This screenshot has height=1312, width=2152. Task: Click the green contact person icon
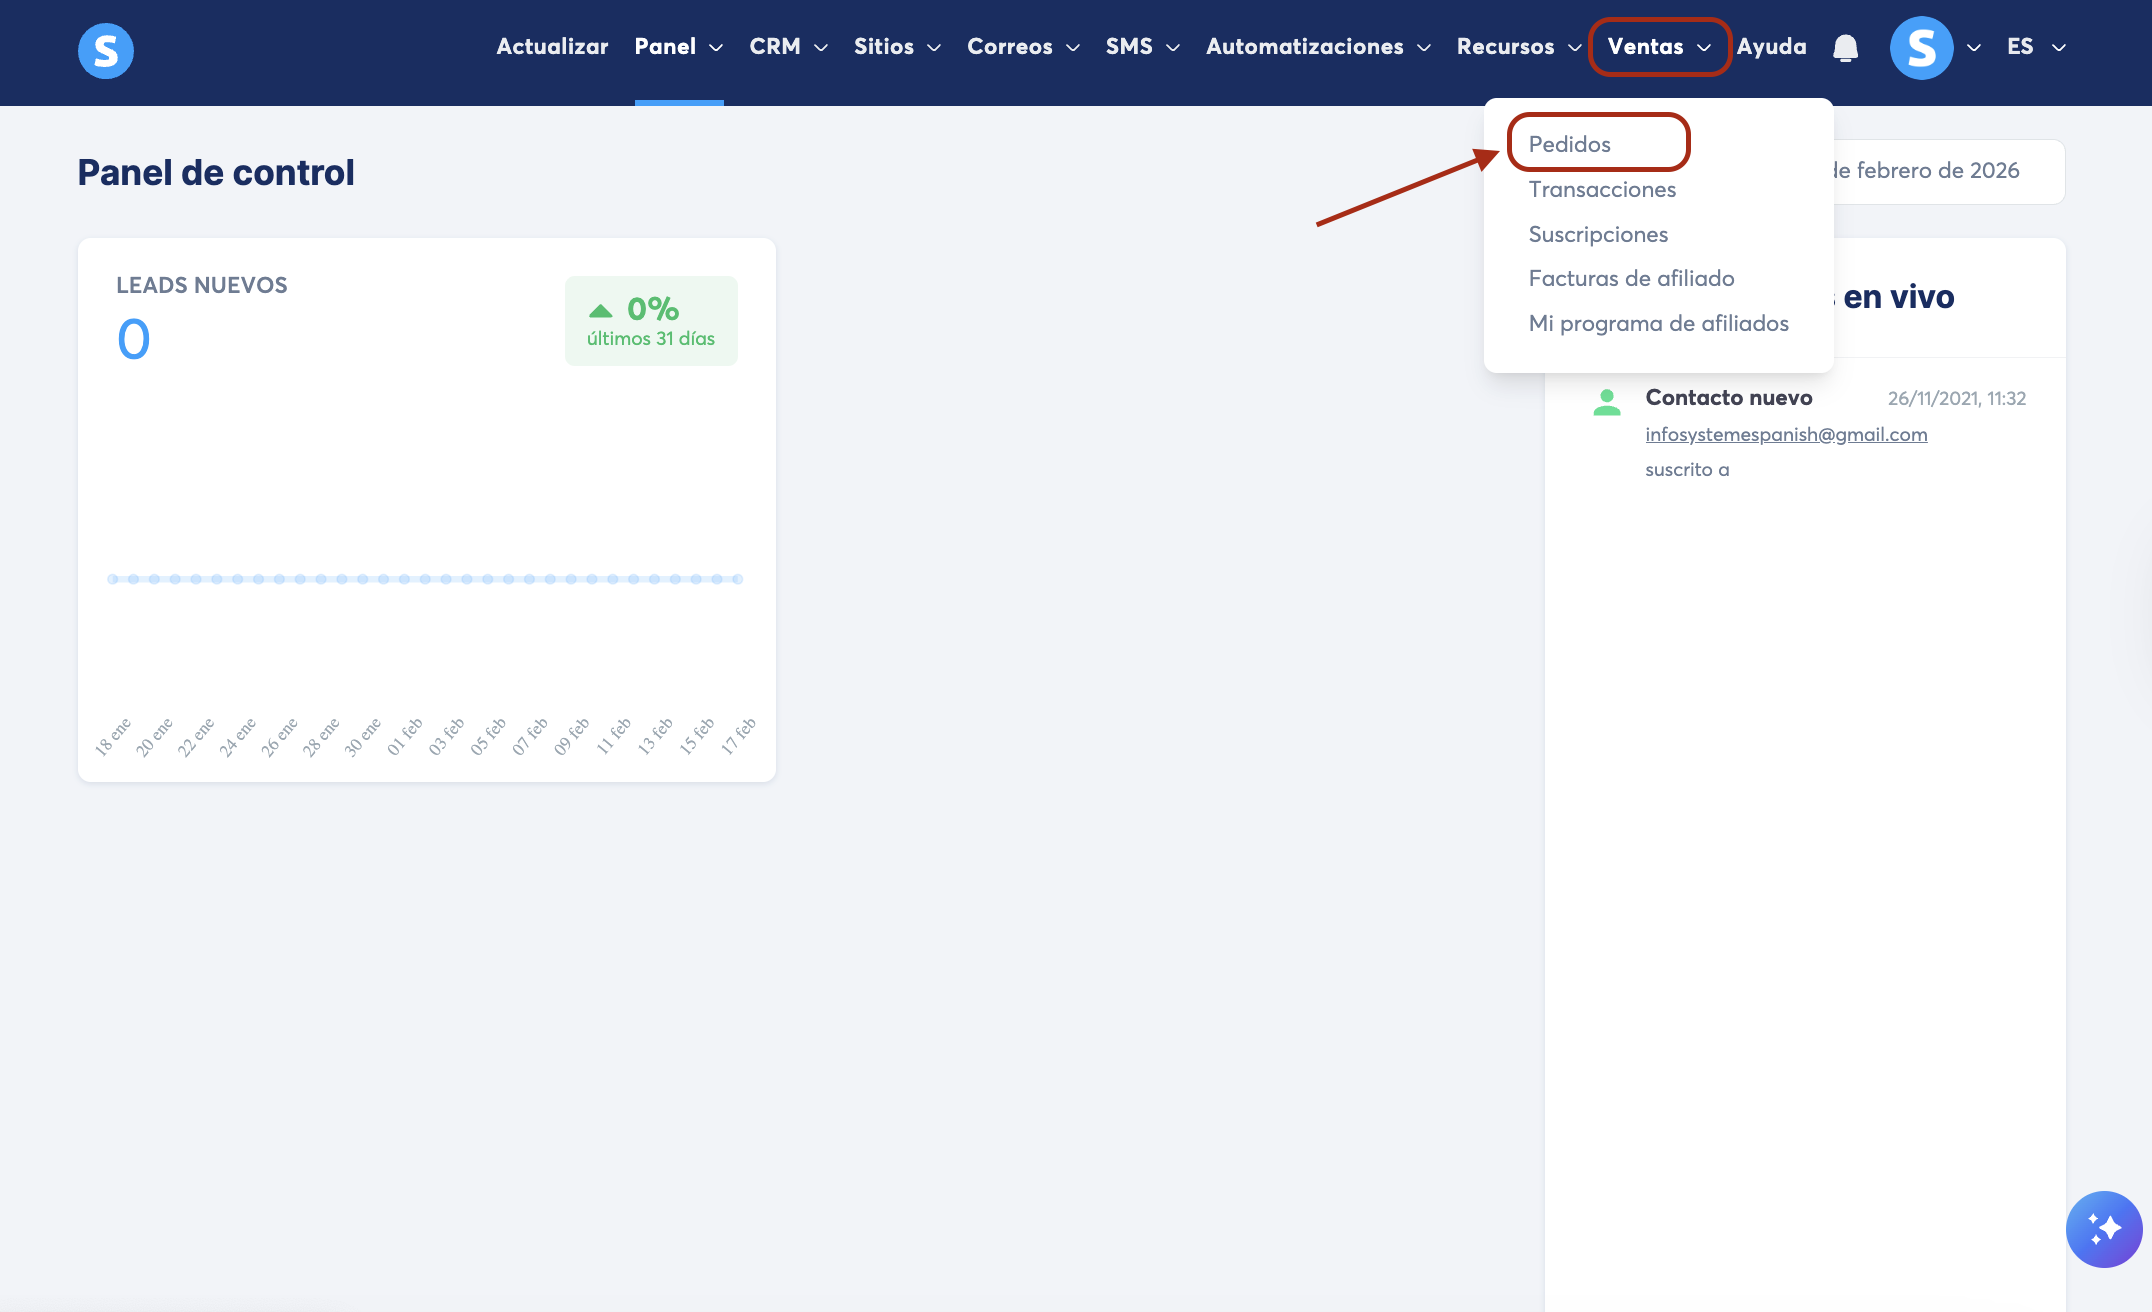point(1607,402)
